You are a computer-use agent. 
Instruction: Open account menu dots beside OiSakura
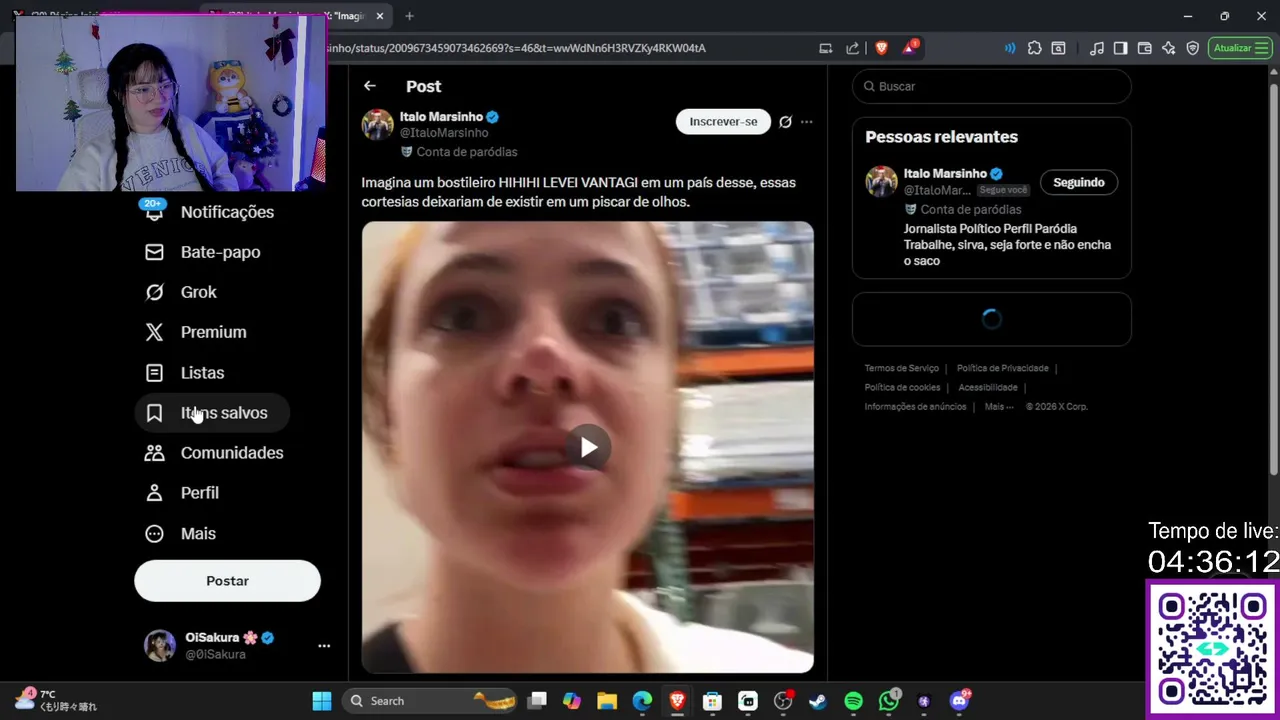pyautogui.click(x=324, y=646)
